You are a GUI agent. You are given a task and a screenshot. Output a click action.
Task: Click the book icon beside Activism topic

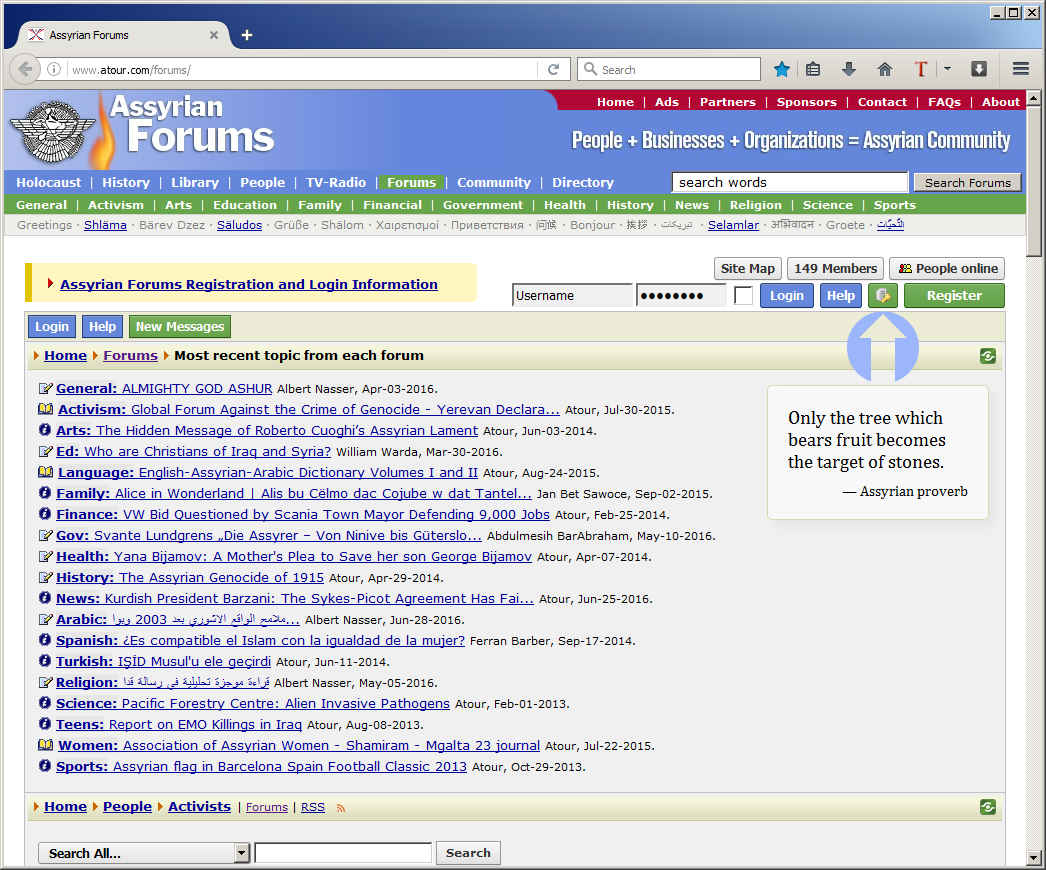(x=45, y=409)
